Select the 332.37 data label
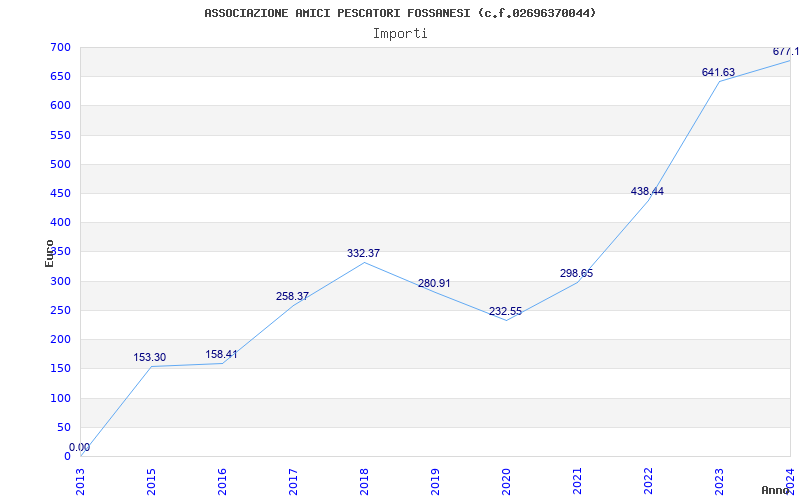This screenshot has width=800, height=500. (363, 253)
